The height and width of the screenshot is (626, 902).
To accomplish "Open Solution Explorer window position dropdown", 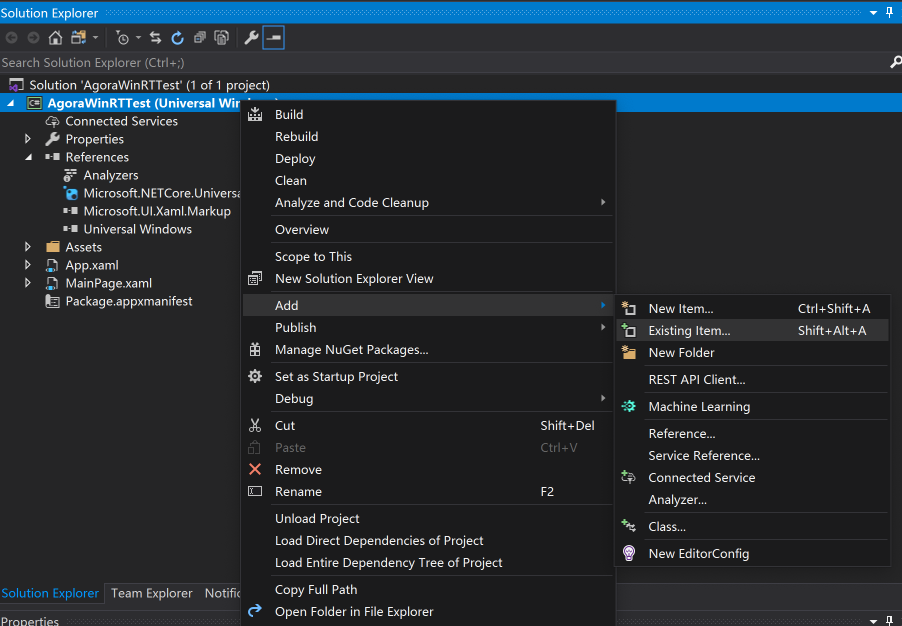I will click(x=873, y=13).
